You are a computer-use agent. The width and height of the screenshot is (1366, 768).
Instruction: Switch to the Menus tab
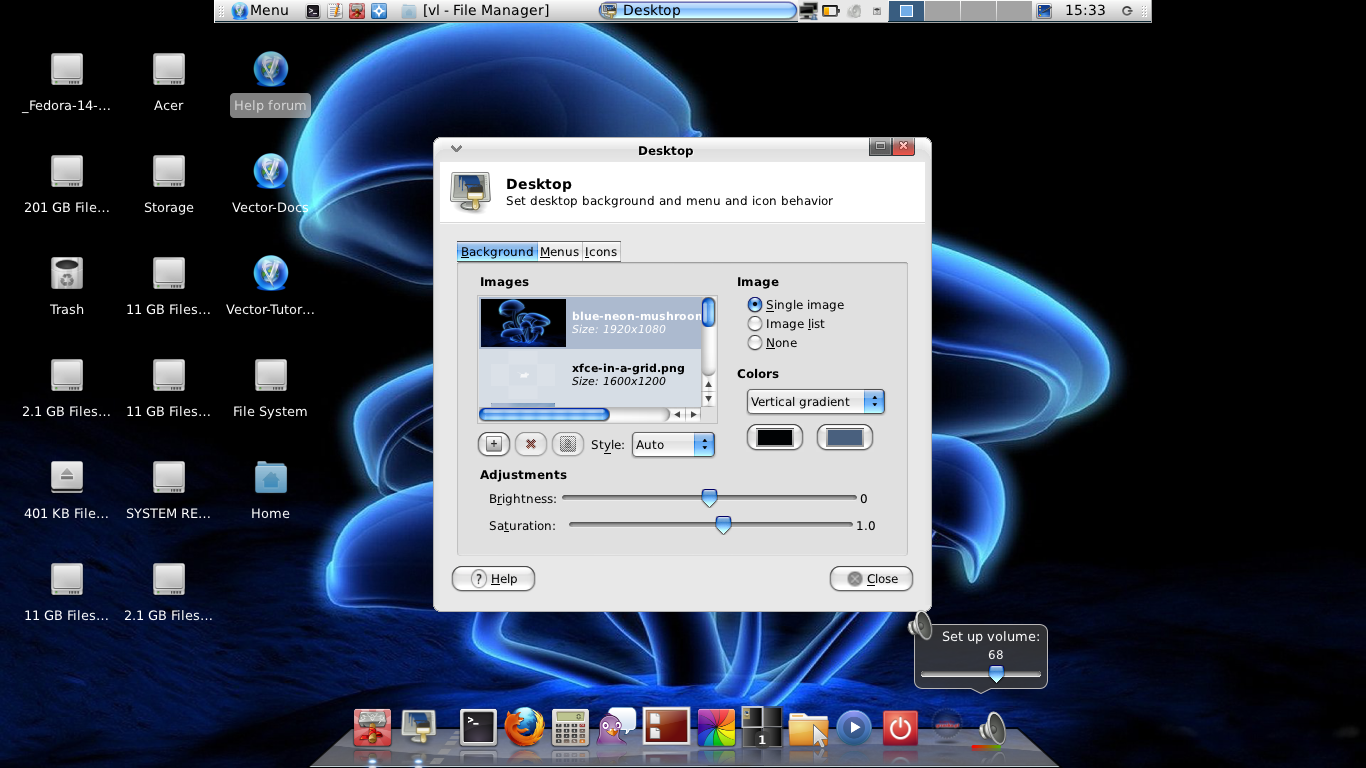559,251
